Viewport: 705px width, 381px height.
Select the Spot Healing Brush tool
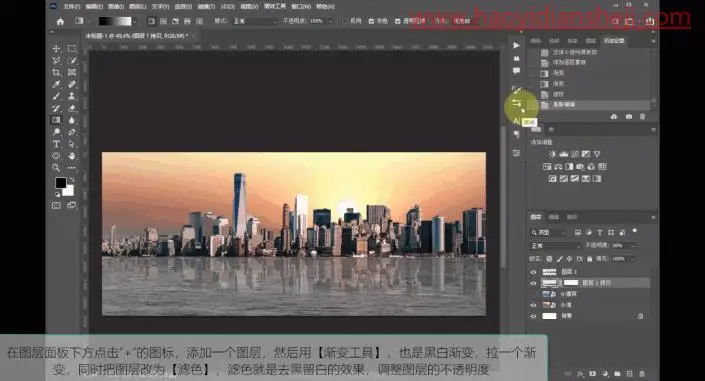(x=72, y=84)
